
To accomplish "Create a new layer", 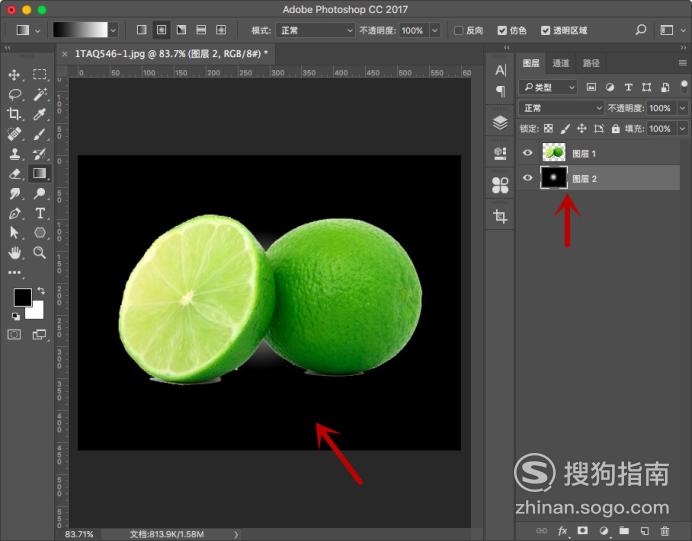I will point(645,530).
